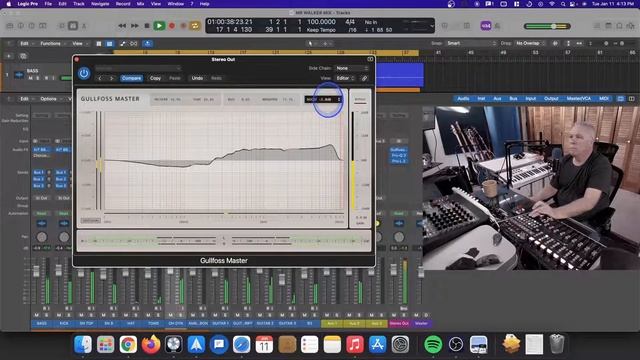Toggle the Catch Playhead button
The width and height of the screenshot is (640, 360).
coord(148,43)
